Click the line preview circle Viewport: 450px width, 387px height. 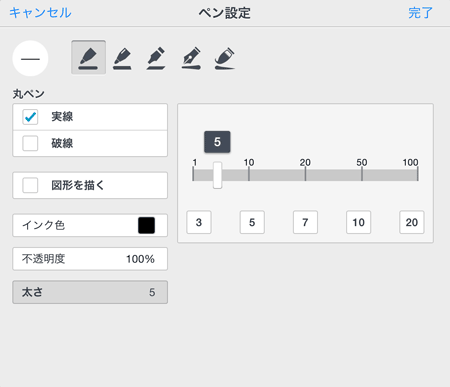click(x=30, y=59)
